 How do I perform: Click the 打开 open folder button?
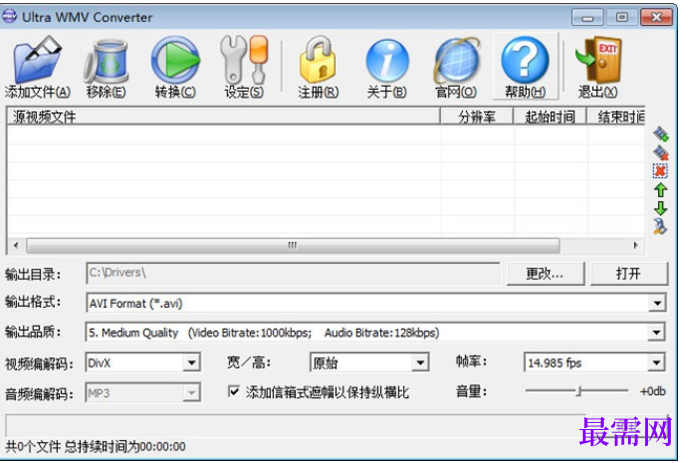pyautogui.click(x=629, y=274)
